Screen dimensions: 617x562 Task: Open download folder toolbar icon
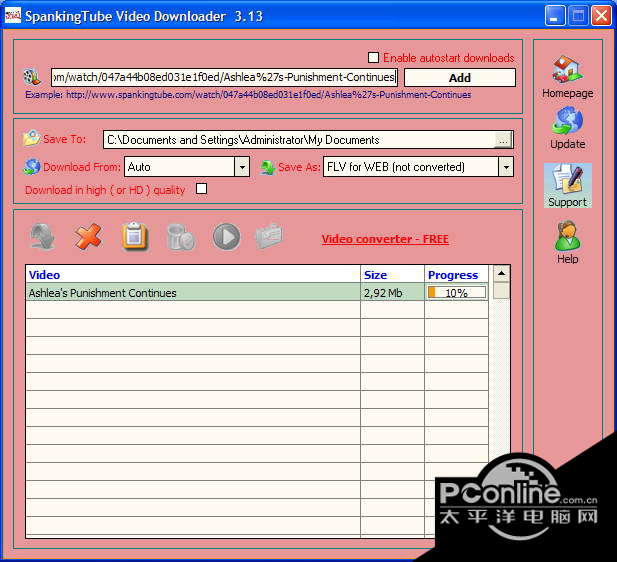(270, 236)
